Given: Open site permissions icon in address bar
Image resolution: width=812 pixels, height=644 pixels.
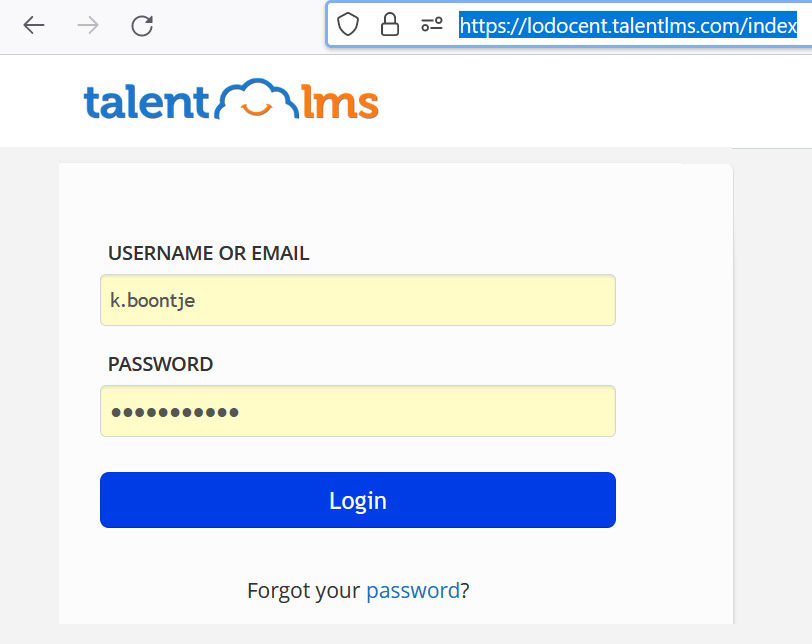Looking at the screenshot, I should (432, 26).
